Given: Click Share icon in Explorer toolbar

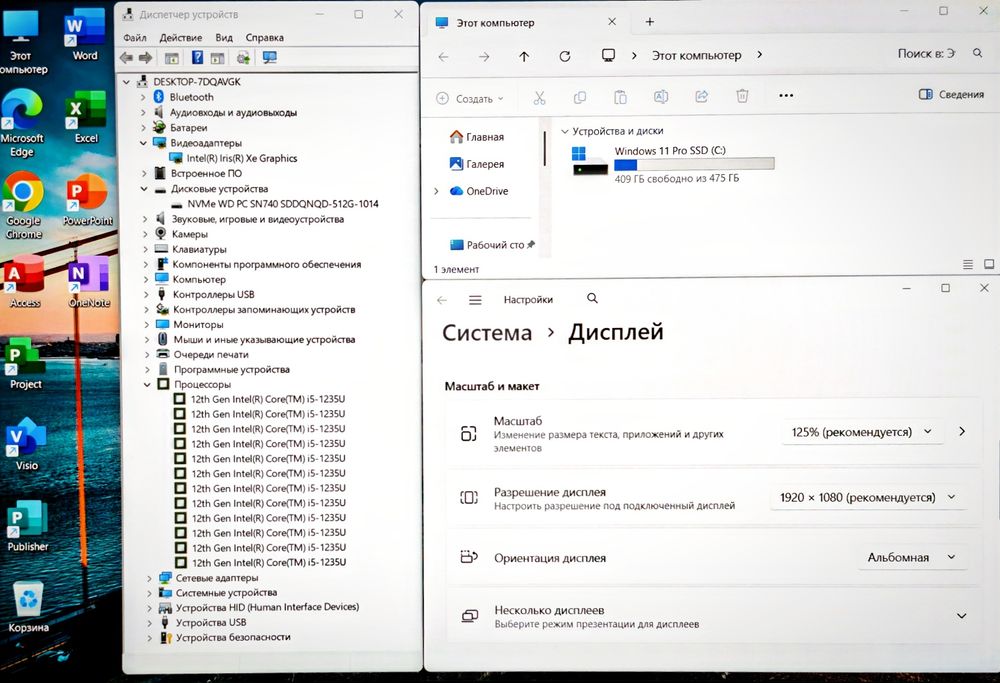Looking at the screenshot, I should pyautogui.click(x=702, y=96).
